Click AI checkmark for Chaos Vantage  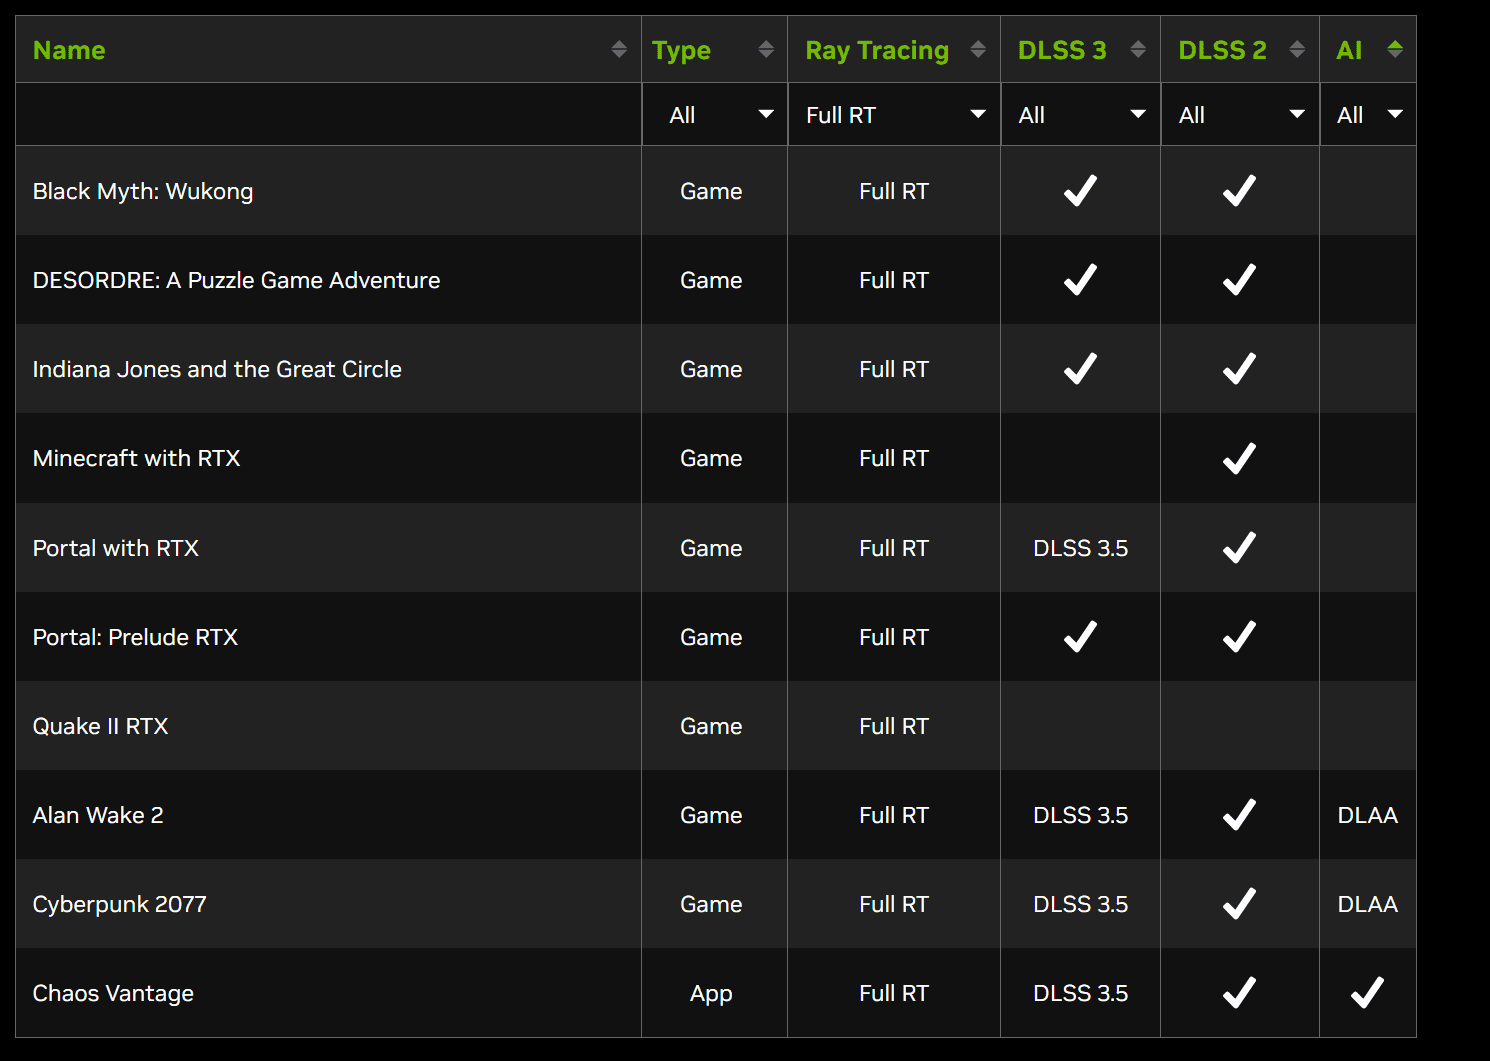click(x=1367, y=992)
